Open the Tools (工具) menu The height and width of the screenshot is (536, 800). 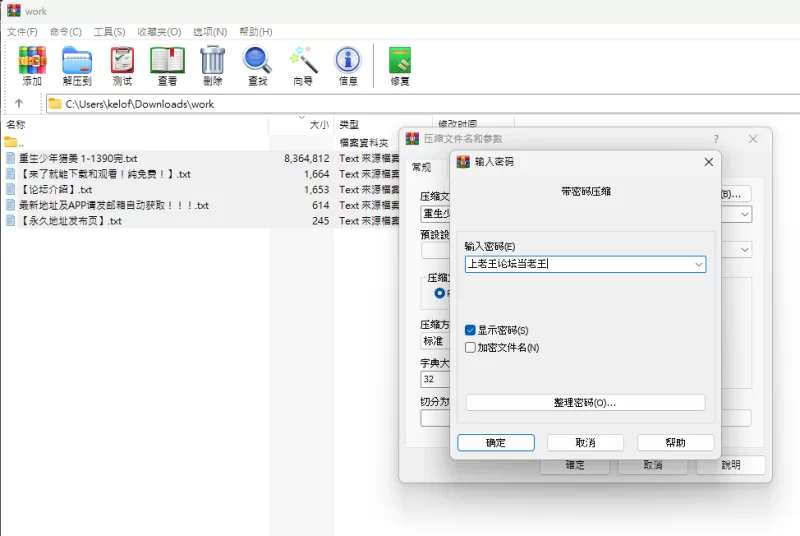(x=109, y=32)
